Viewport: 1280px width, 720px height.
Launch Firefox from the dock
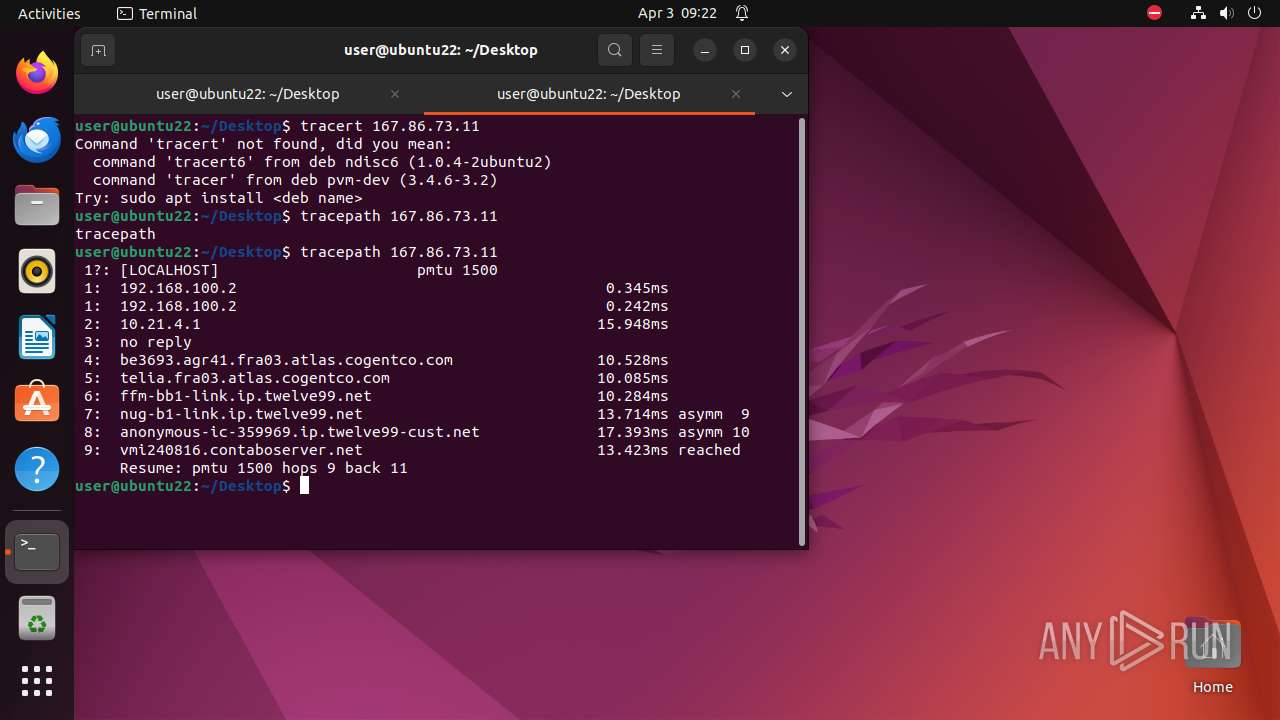37,73
